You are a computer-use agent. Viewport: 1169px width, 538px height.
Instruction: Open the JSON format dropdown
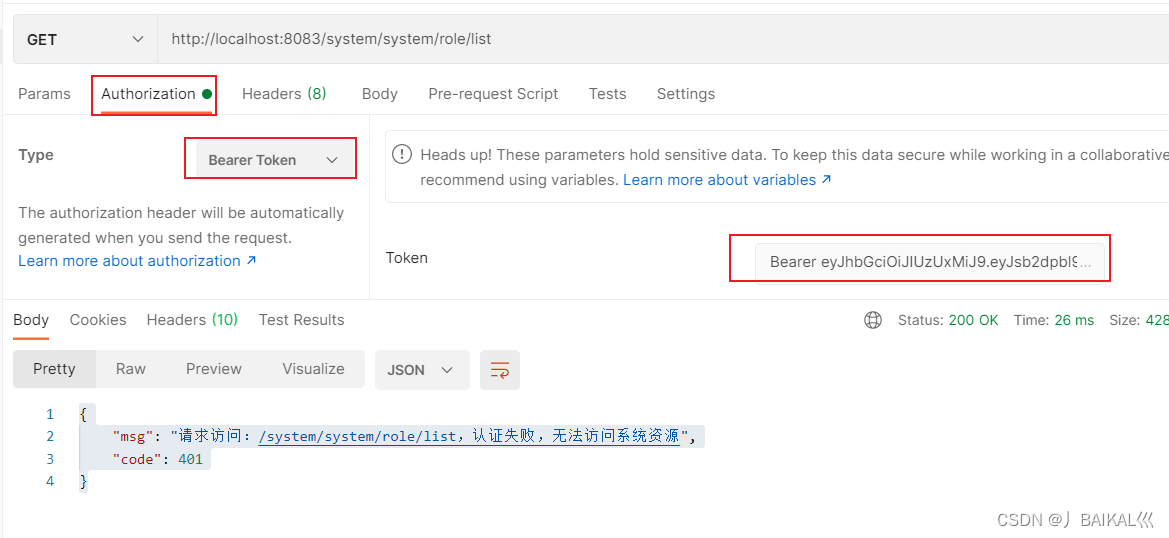click(420, 370)
